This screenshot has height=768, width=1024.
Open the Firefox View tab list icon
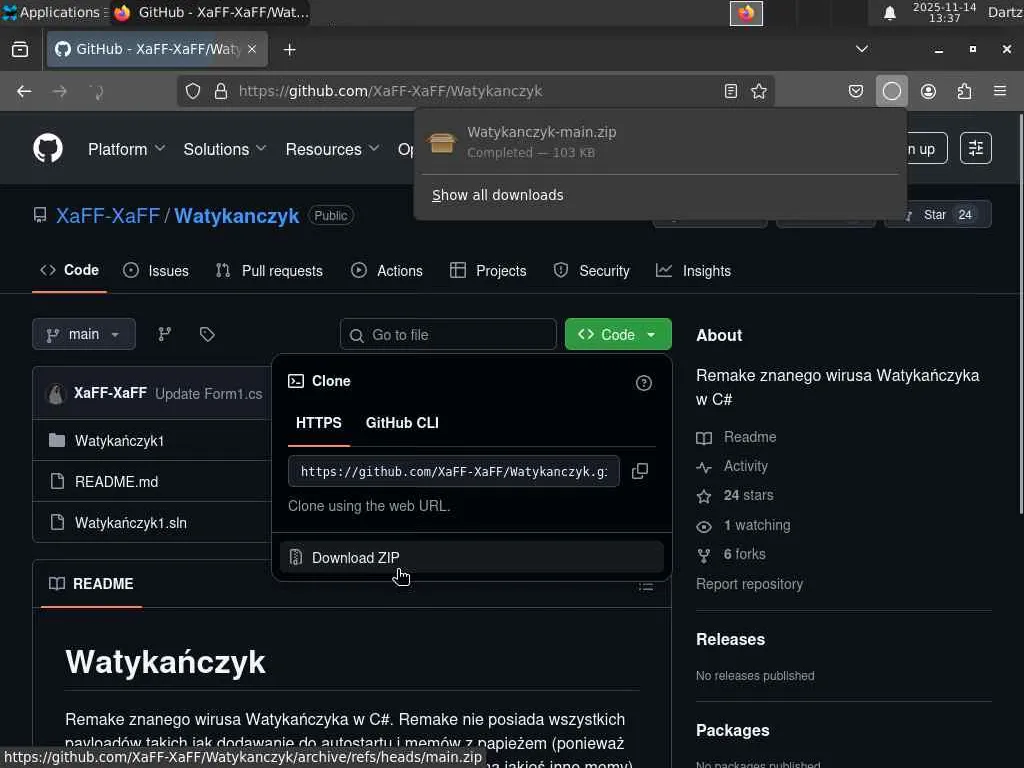coord(20,50)
